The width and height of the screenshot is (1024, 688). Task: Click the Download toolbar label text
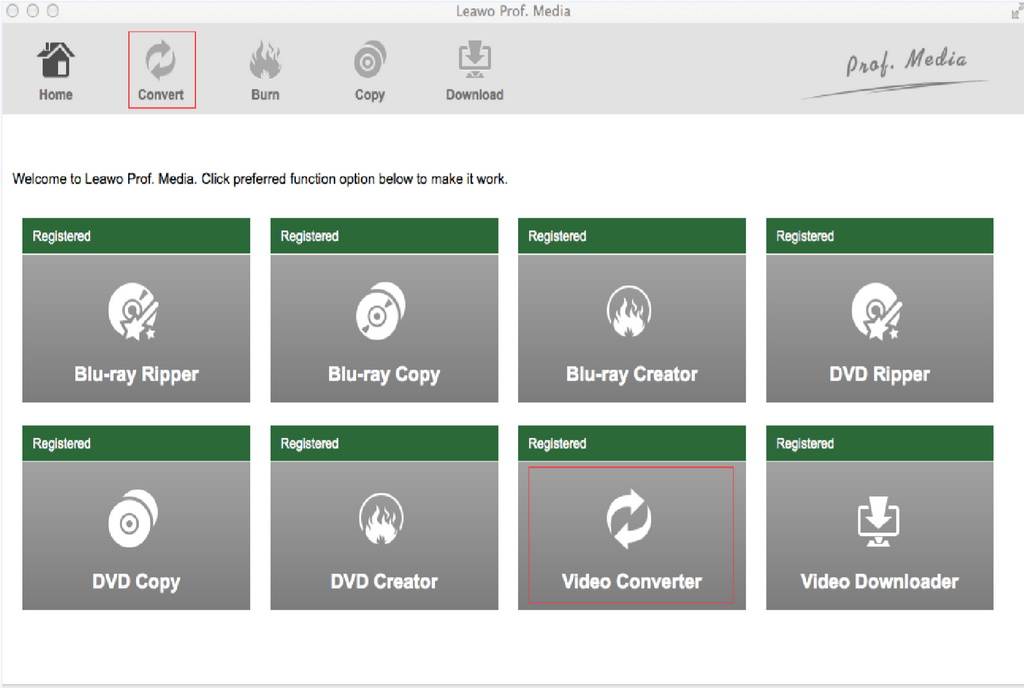click(475, 95)
